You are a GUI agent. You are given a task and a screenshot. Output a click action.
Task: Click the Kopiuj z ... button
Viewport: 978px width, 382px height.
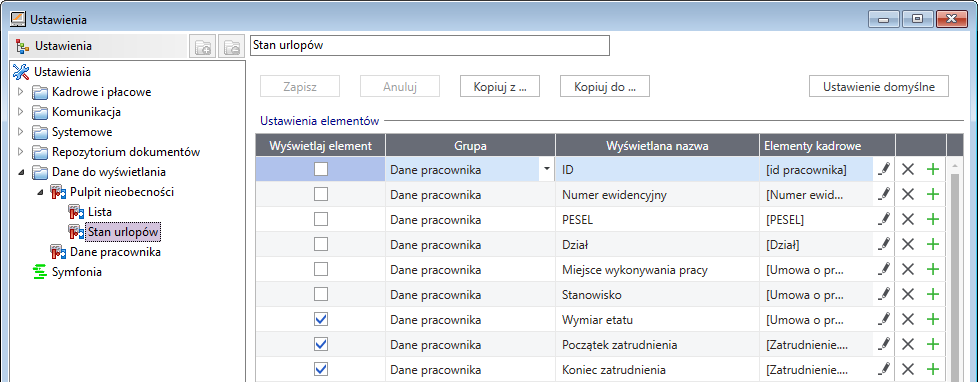(500, 87)
